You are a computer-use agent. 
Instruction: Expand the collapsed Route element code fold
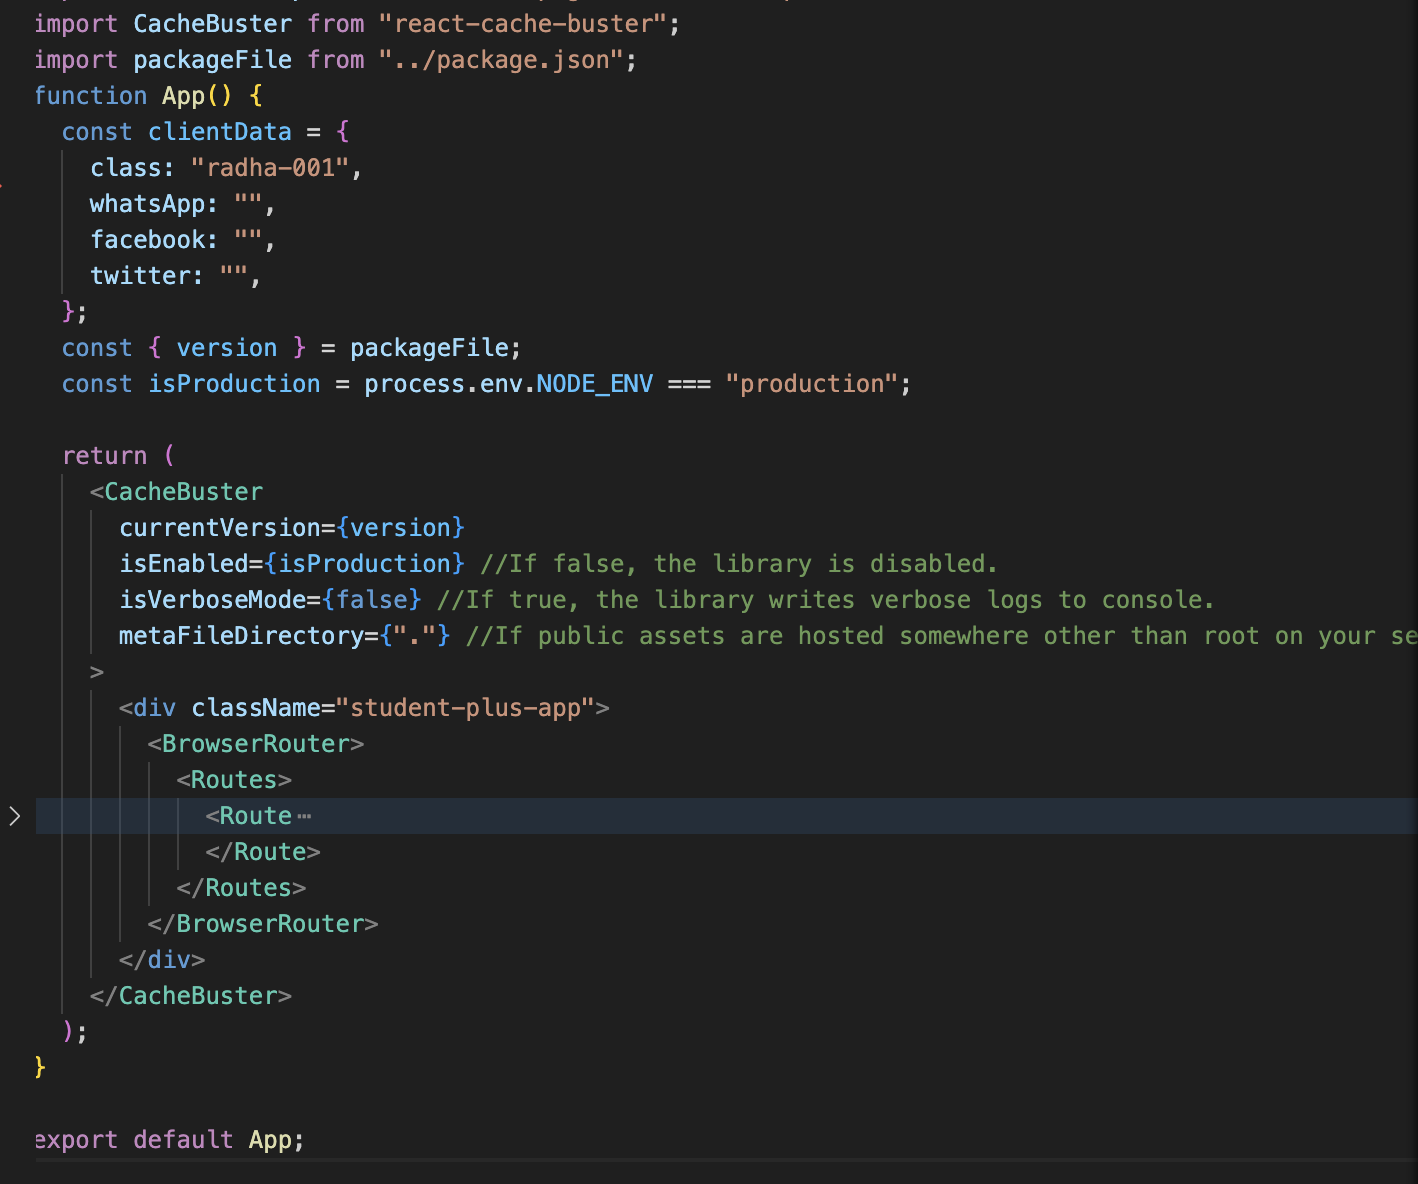pos(15,816)
